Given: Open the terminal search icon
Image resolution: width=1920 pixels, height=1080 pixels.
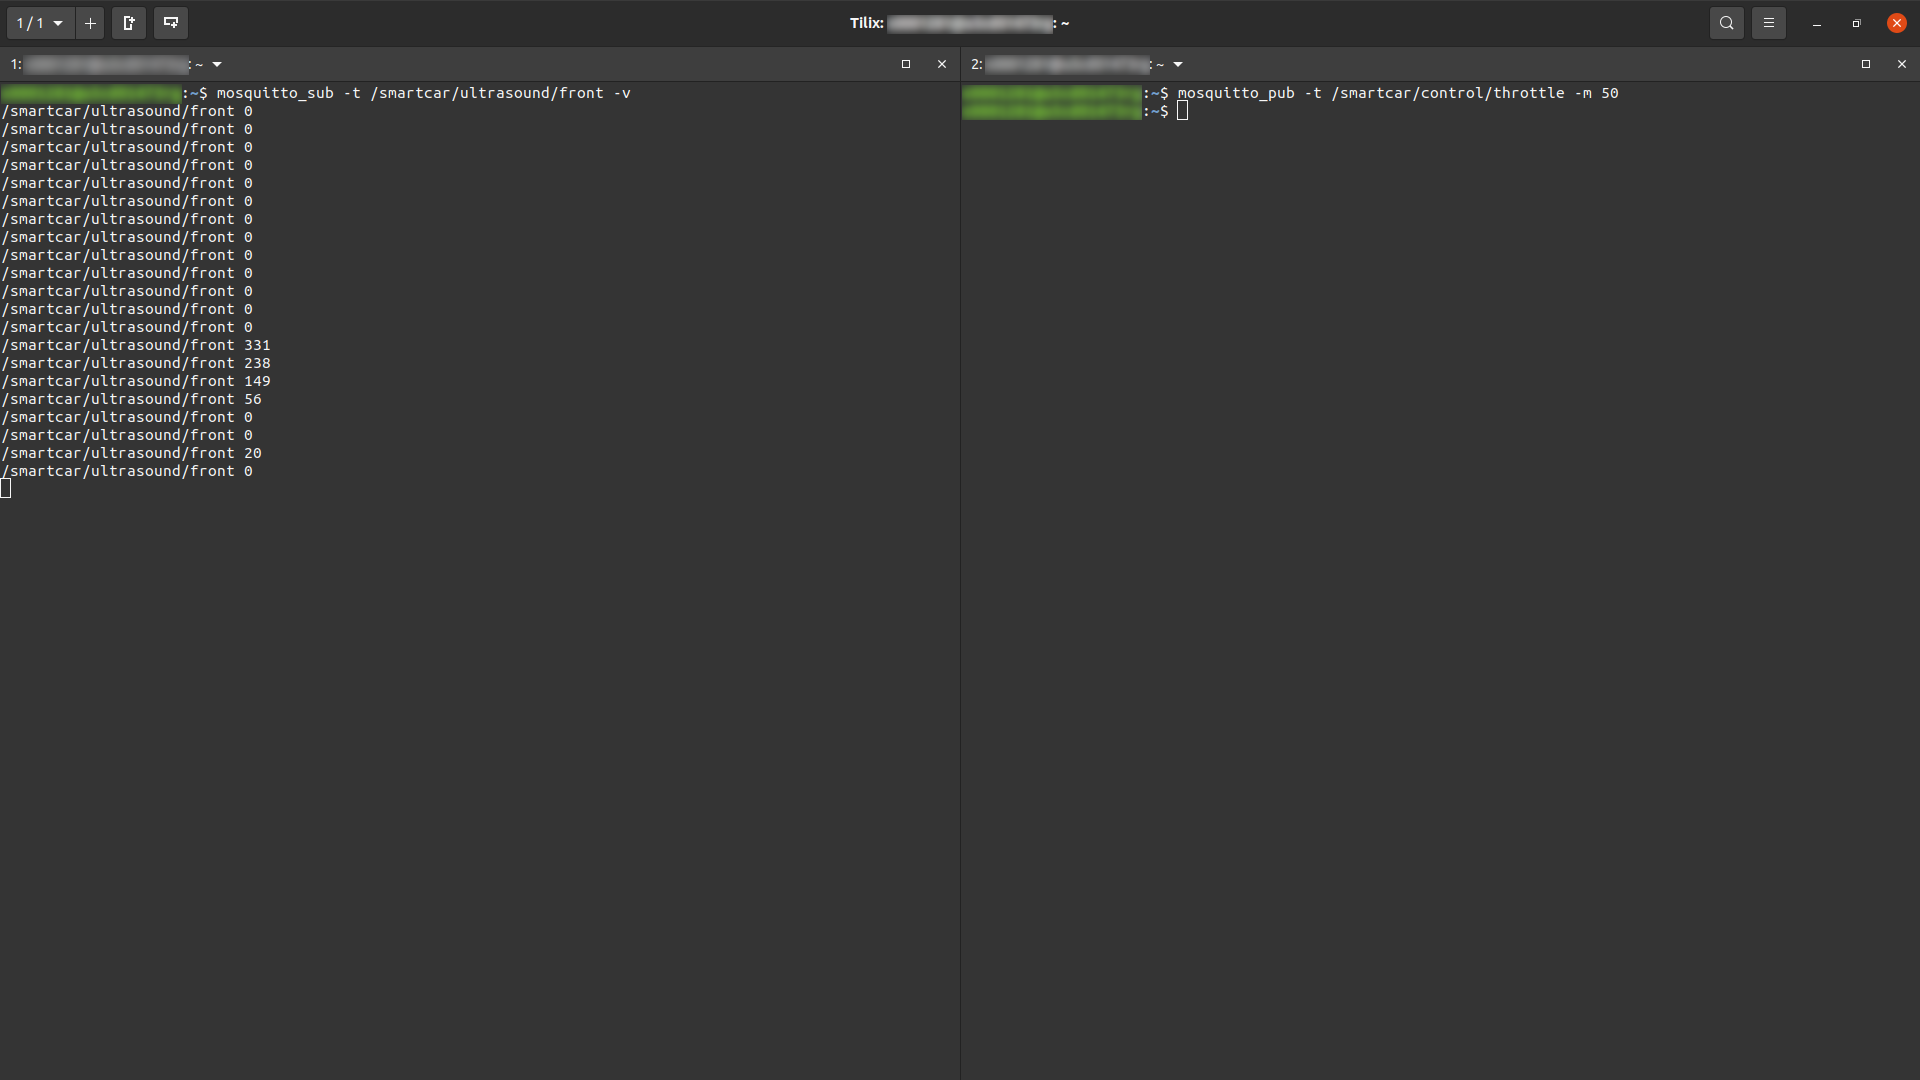Looking at the screenshot, I should tap(1727, 23).
